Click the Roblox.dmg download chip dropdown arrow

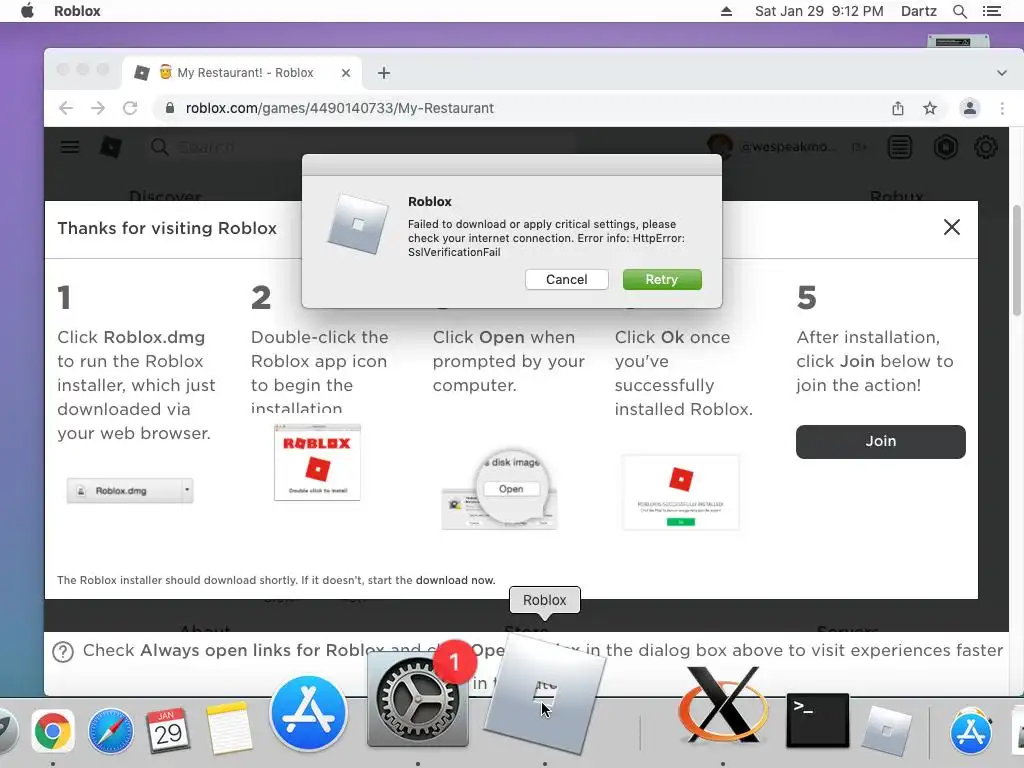pyautogui.click(x=187, y=489)
